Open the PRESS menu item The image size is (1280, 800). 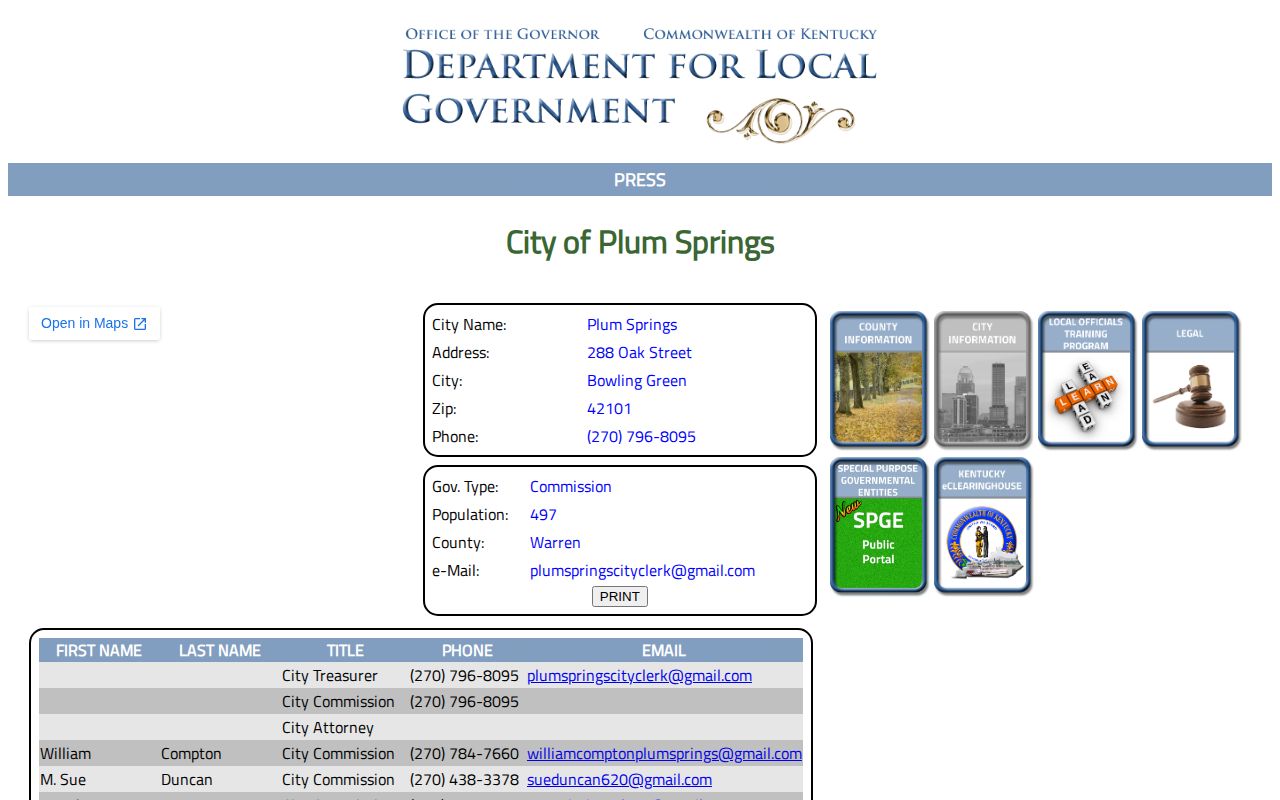[x=640, y=180]
